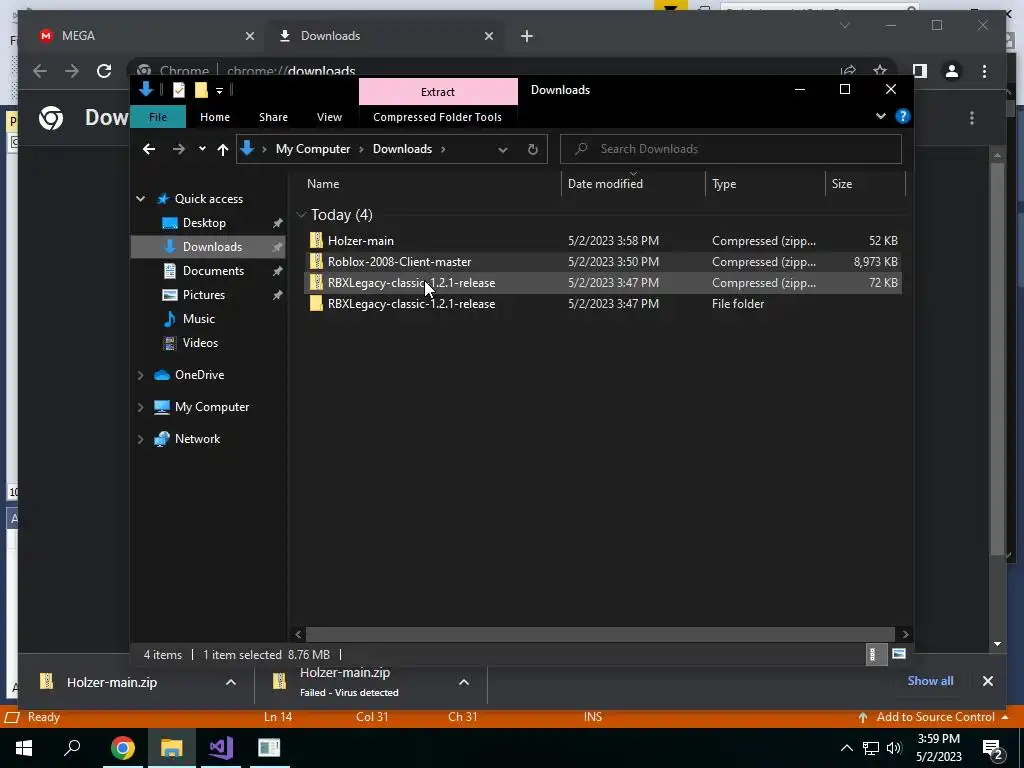Screen dimensions: 1024x768
Task: Open the View ribbon tab
Action: pos(329,117)
